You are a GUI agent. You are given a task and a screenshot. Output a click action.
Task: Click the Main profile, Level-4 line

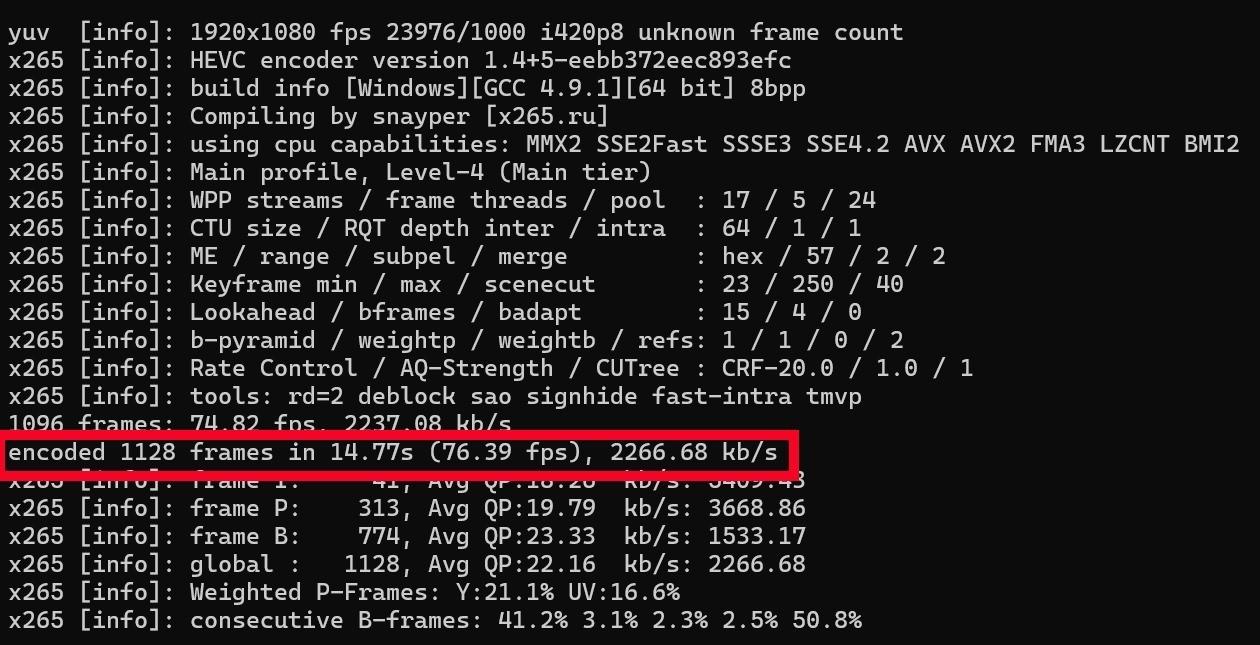pos(420,172)
